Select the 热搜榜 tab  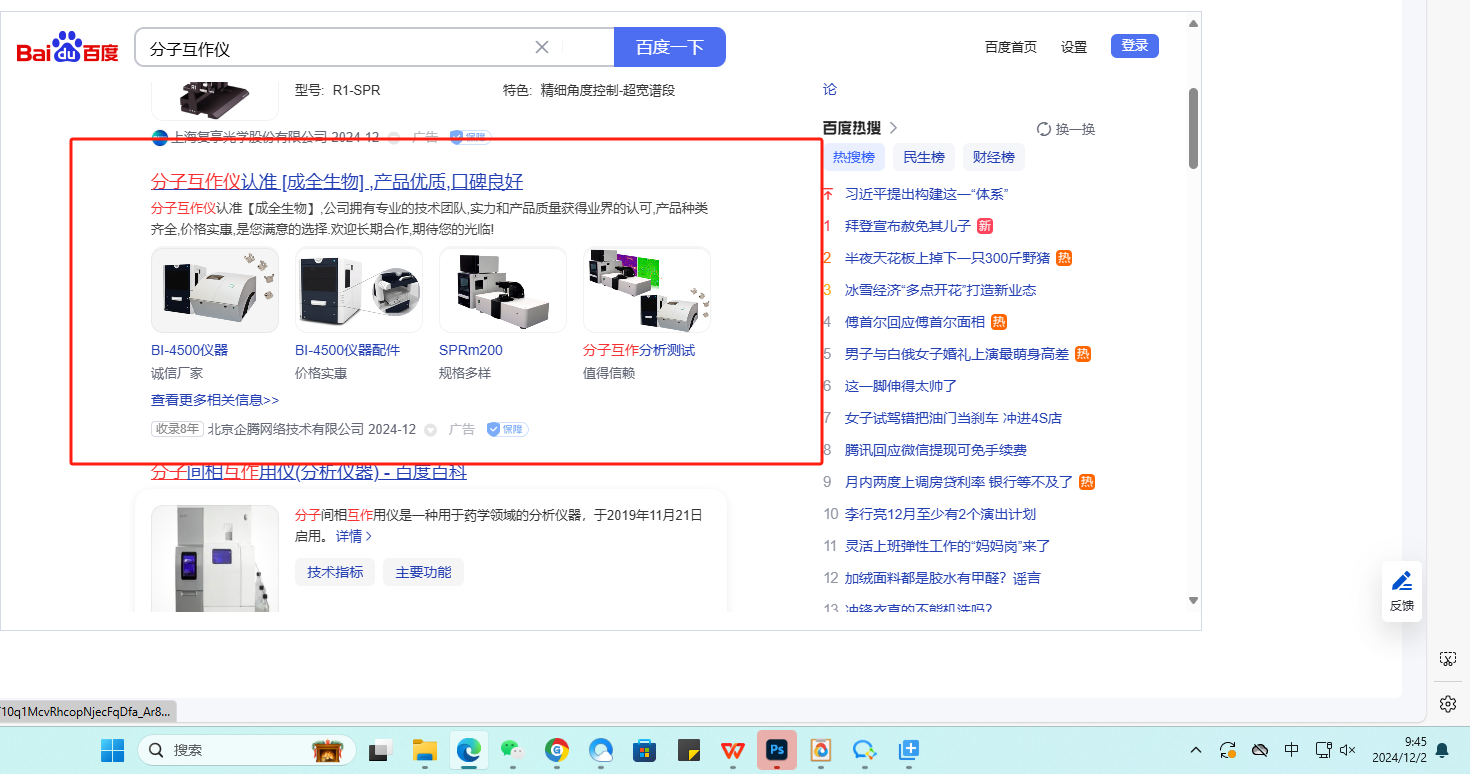854,157
